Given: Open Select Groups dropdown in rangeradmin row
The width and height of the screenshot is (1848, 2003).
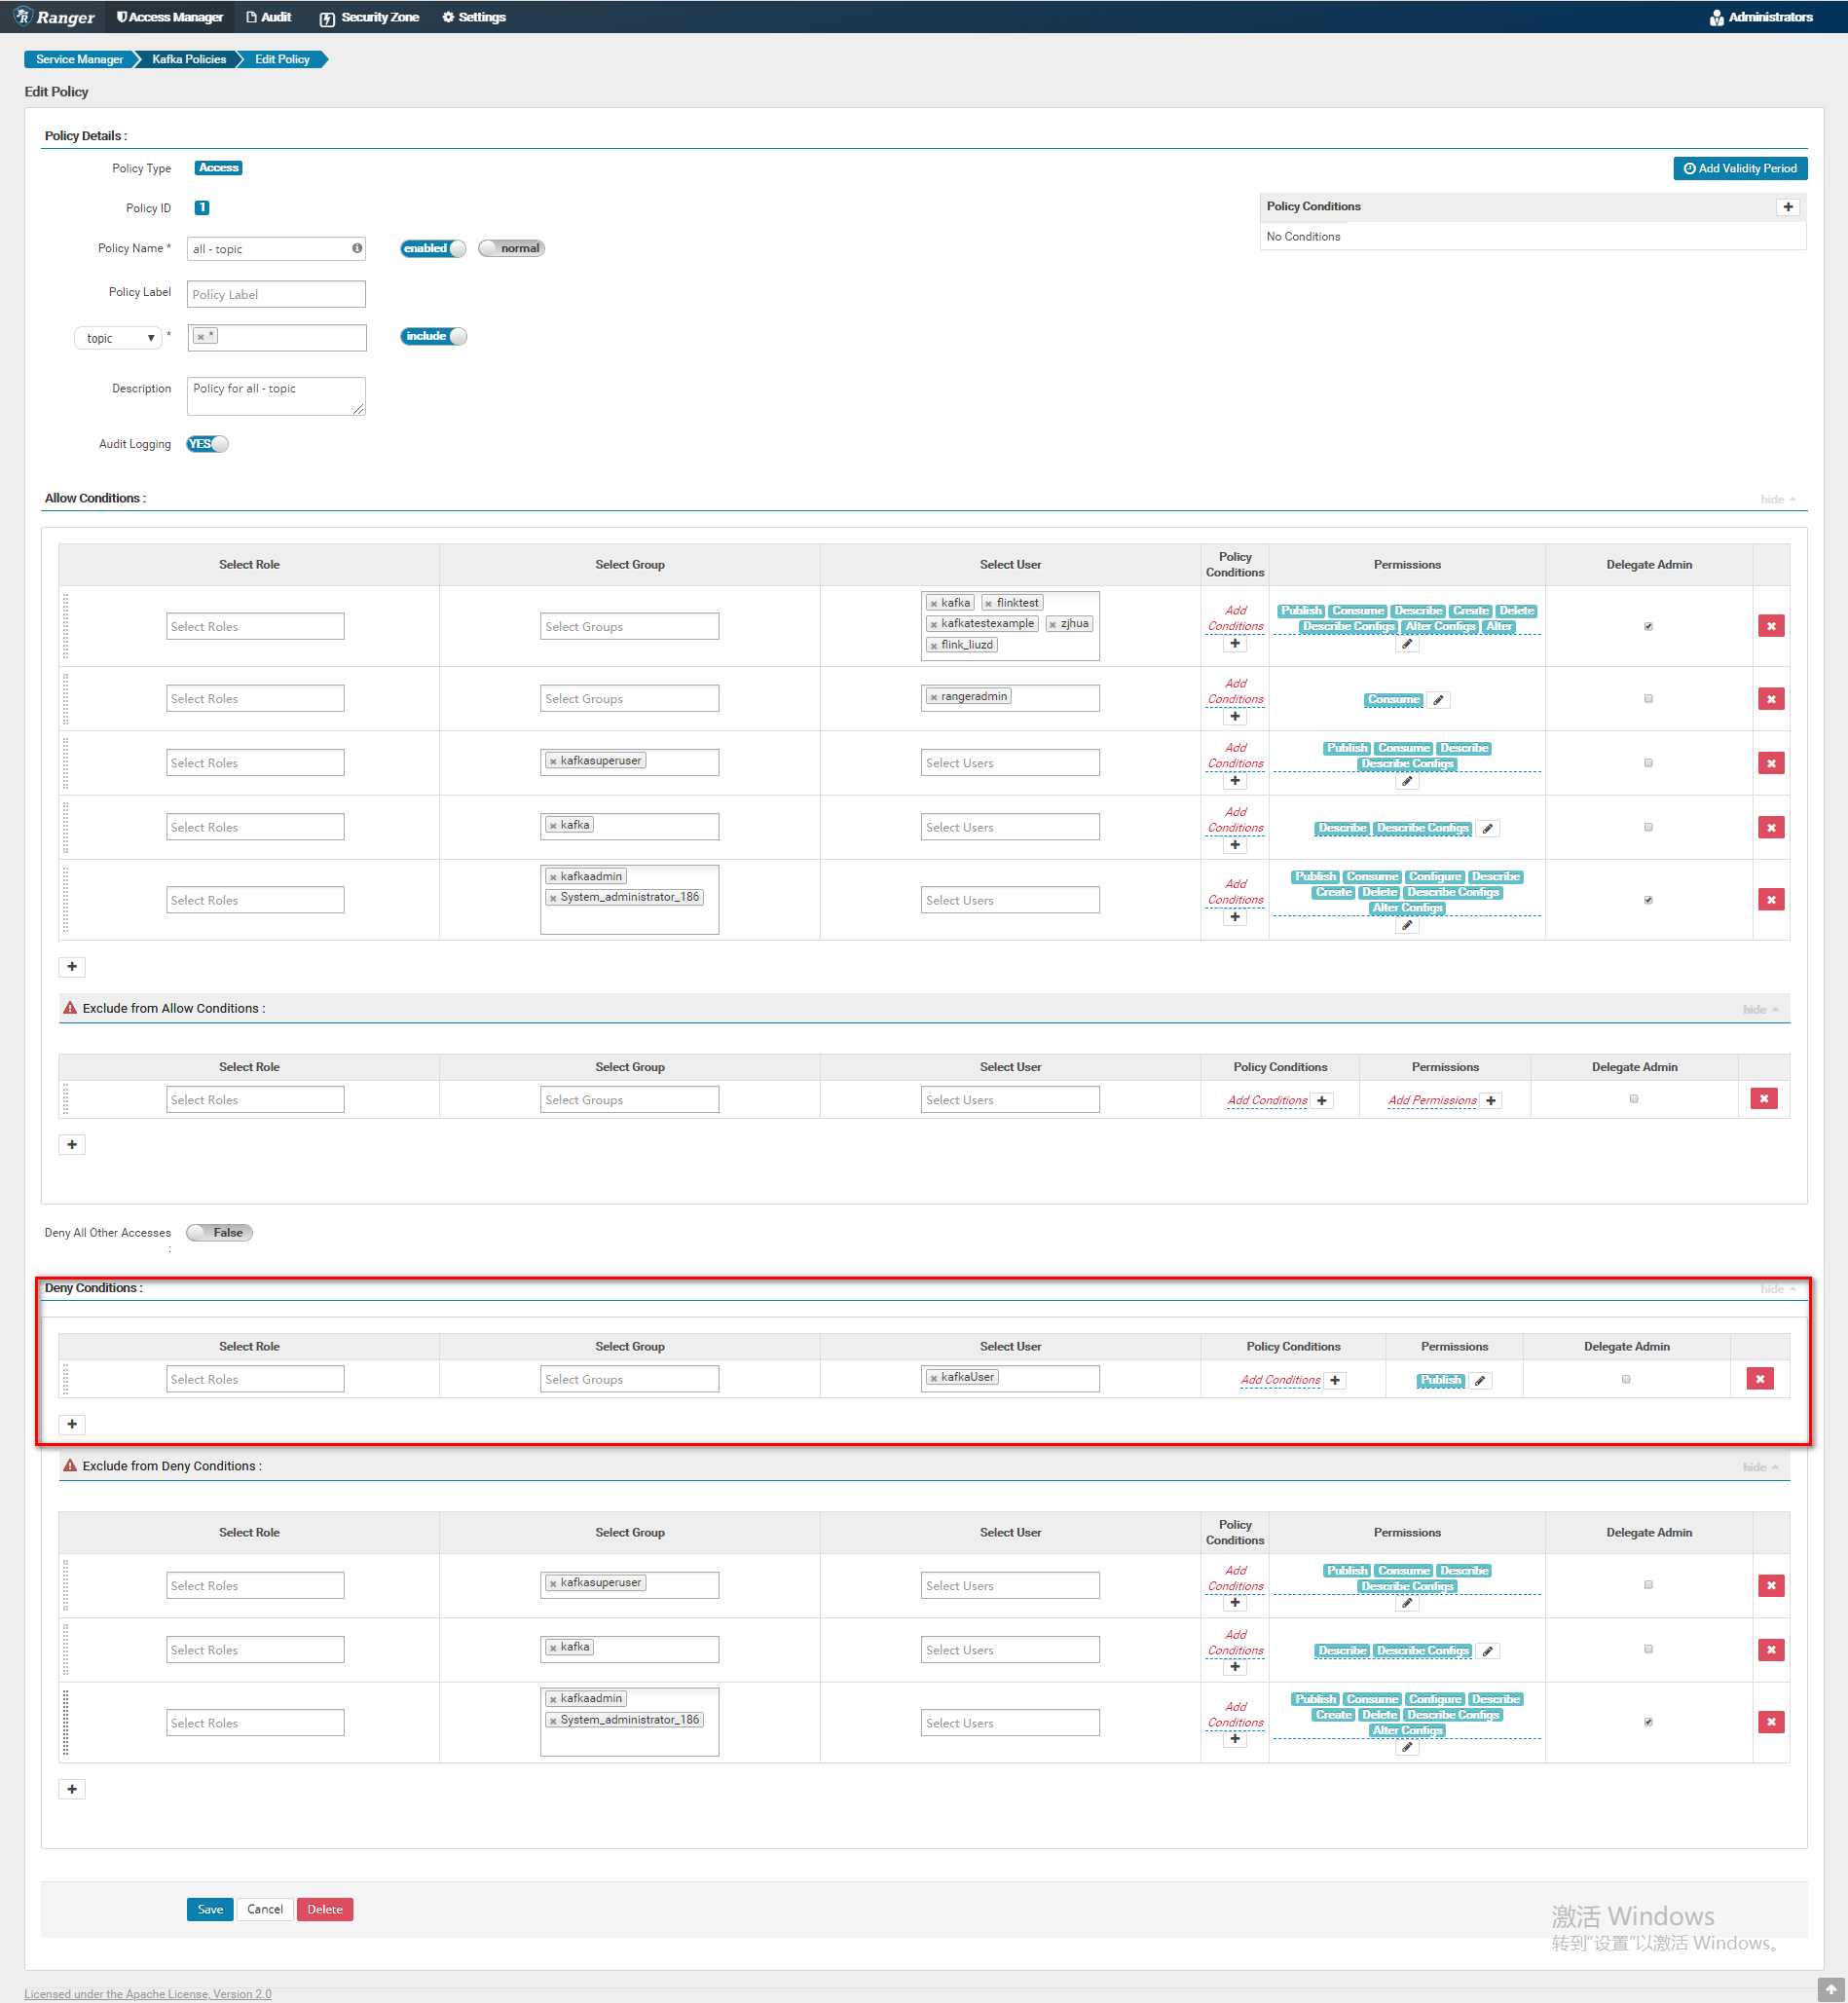Looking at the screenshot, I should [x=630, y=698].
